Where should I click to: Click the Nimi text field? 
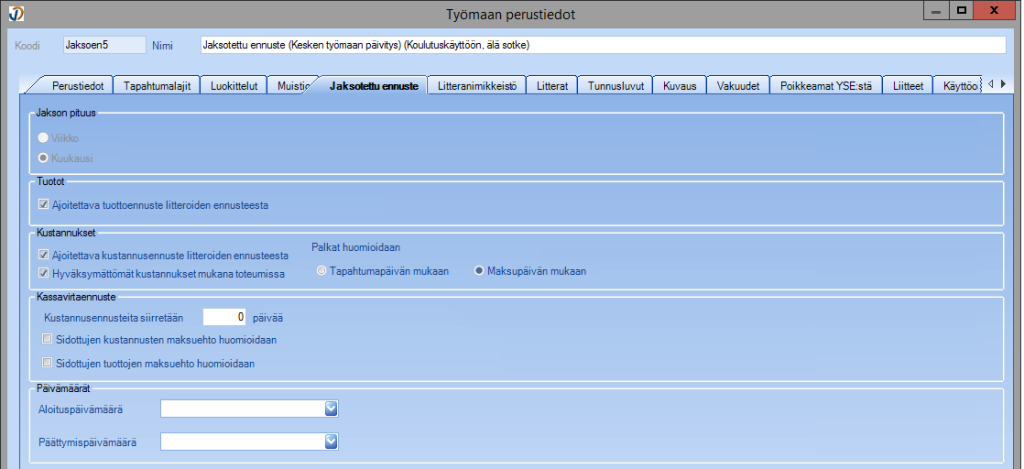tap(602, 45)
